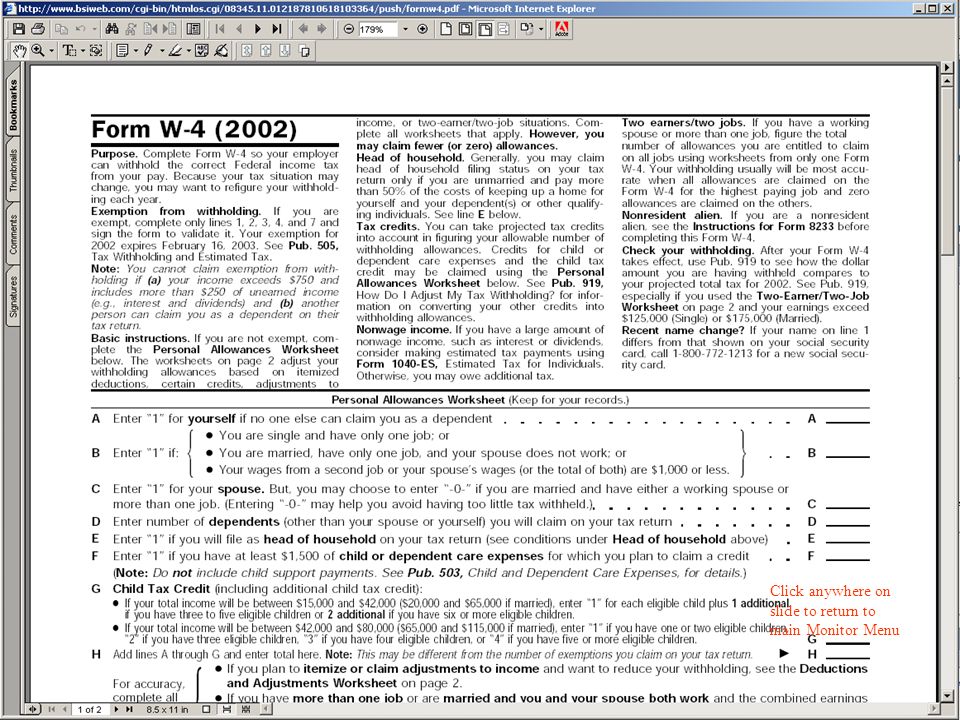The height and width of the screenshot is (720, 960).
Task: Select the Zoom In magnifier tool
Action: pos(38,51)
